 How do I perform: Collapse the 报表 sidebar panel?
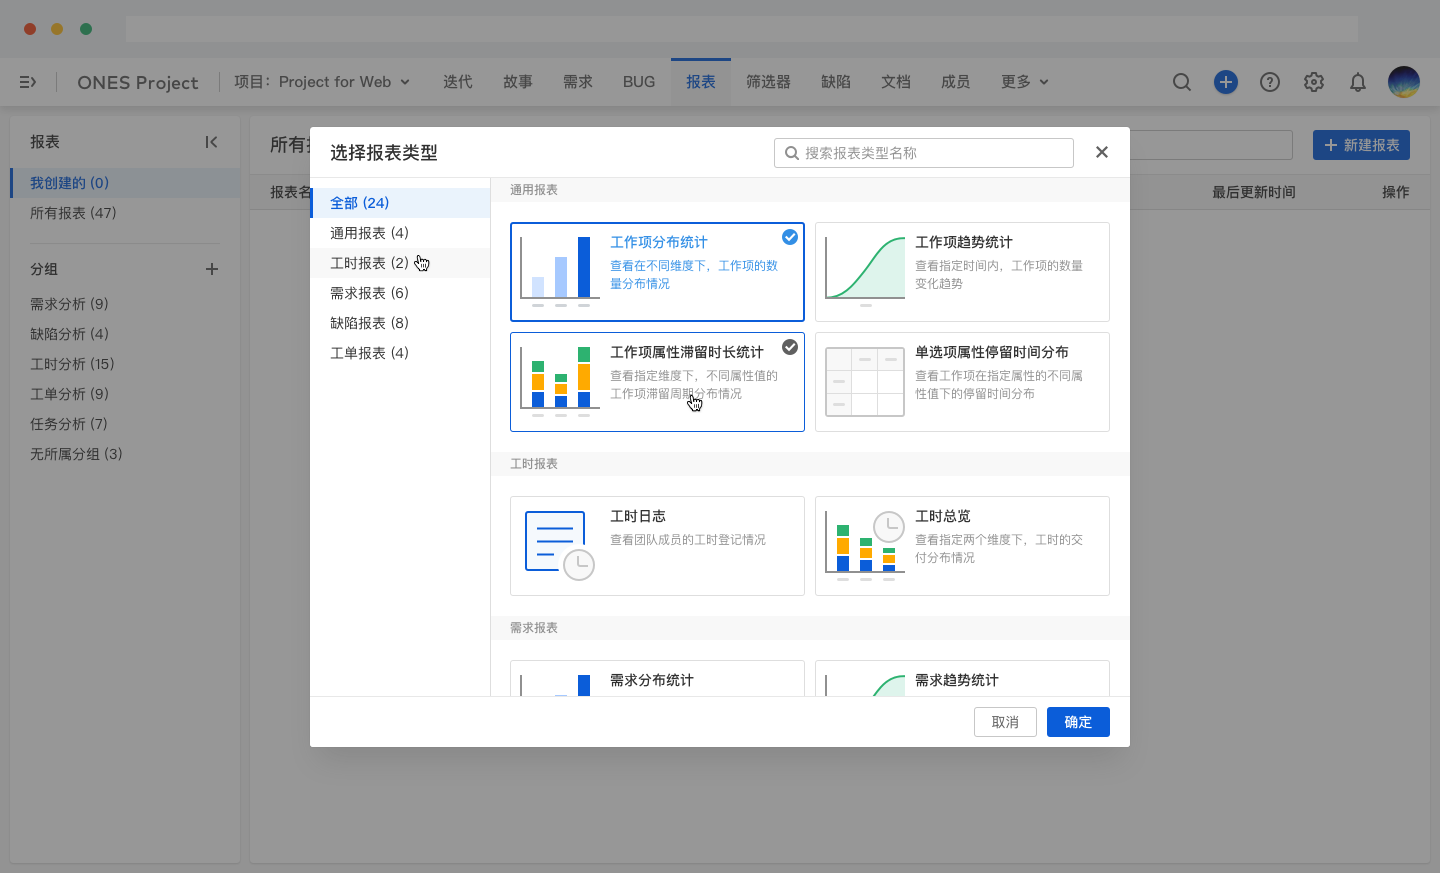pos(211,142)
